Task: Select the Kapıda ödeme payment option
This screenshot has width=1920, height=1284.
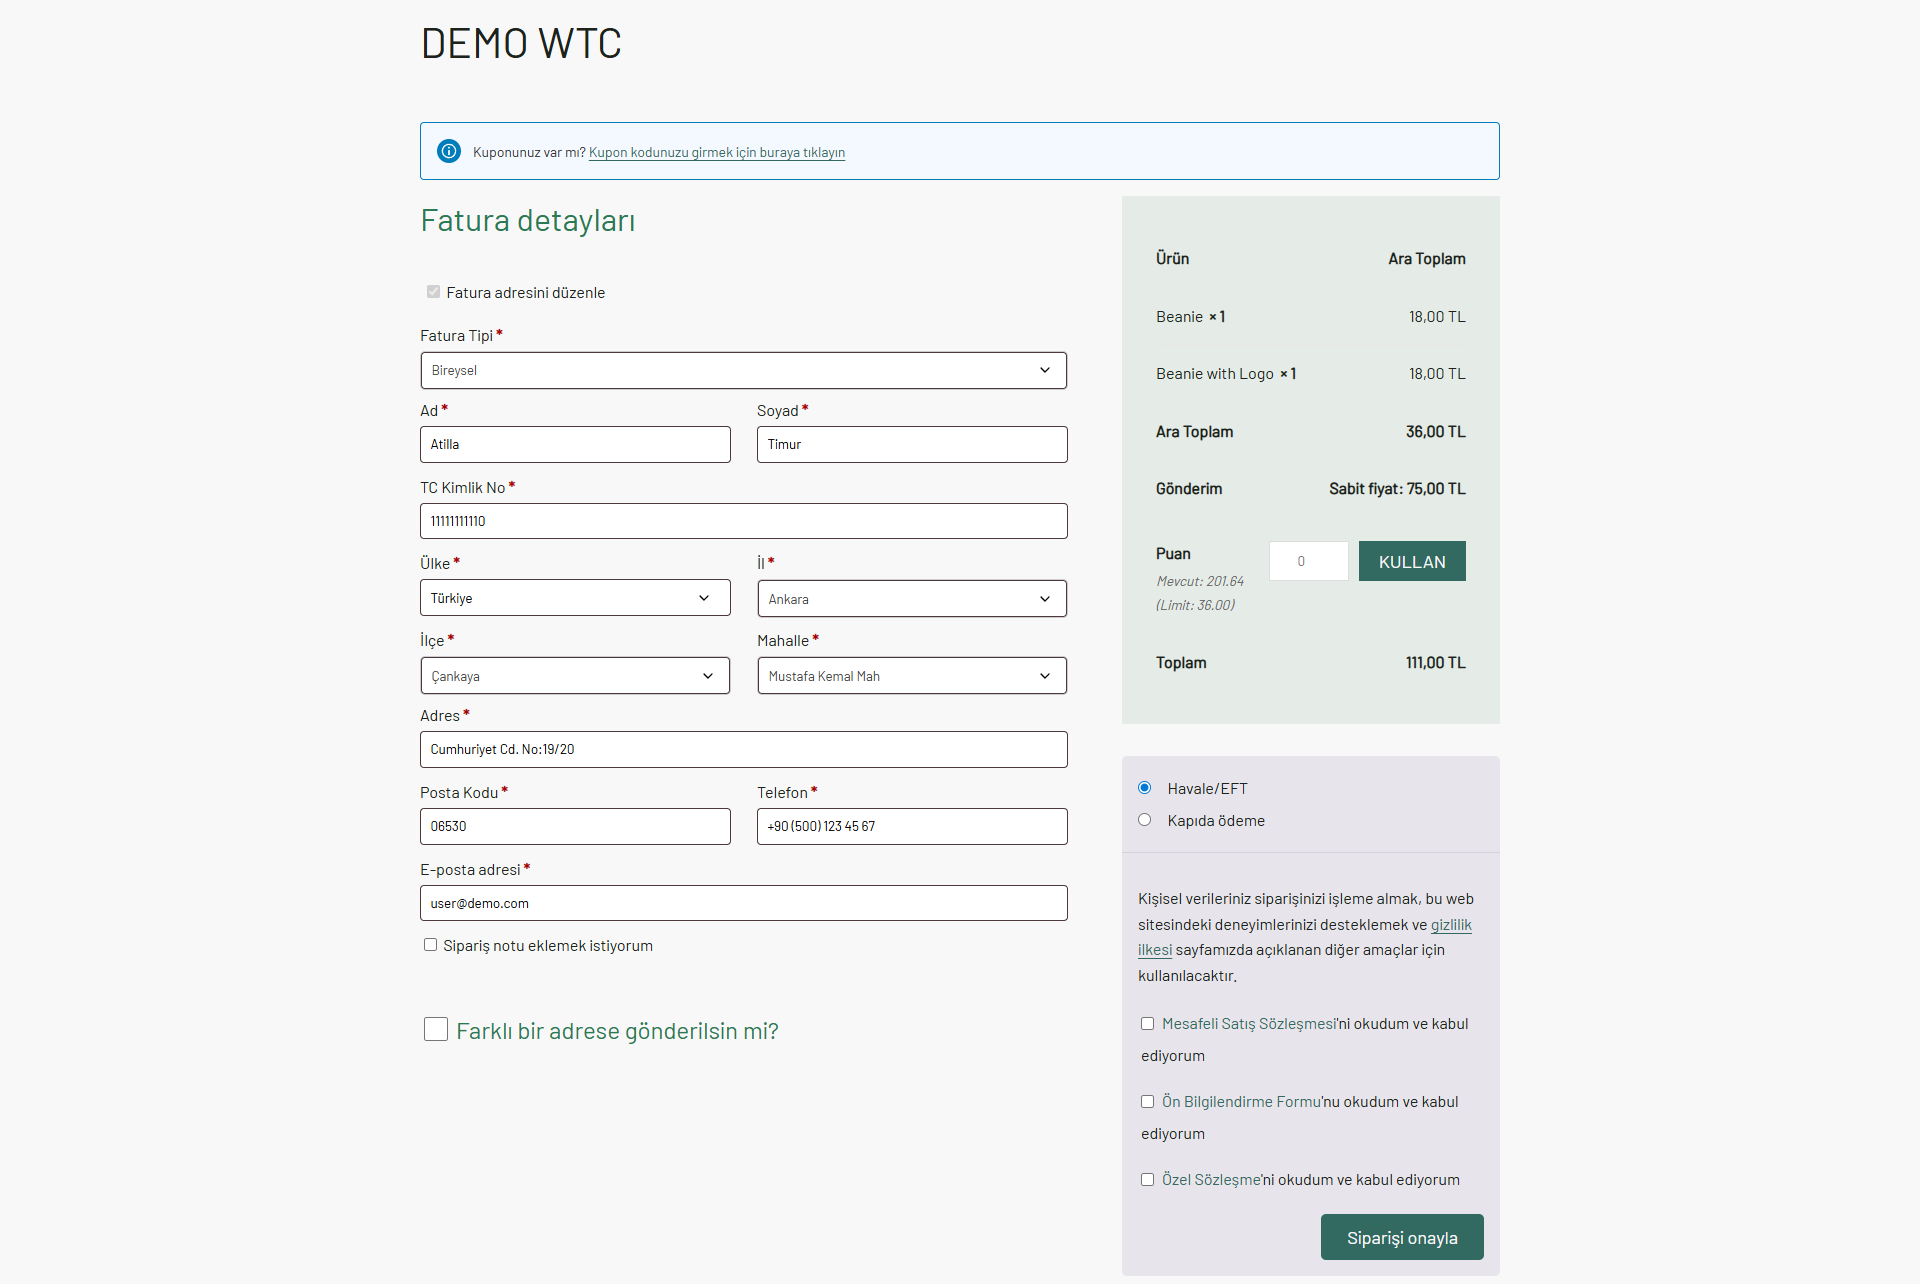Action: pos(1145,820)
